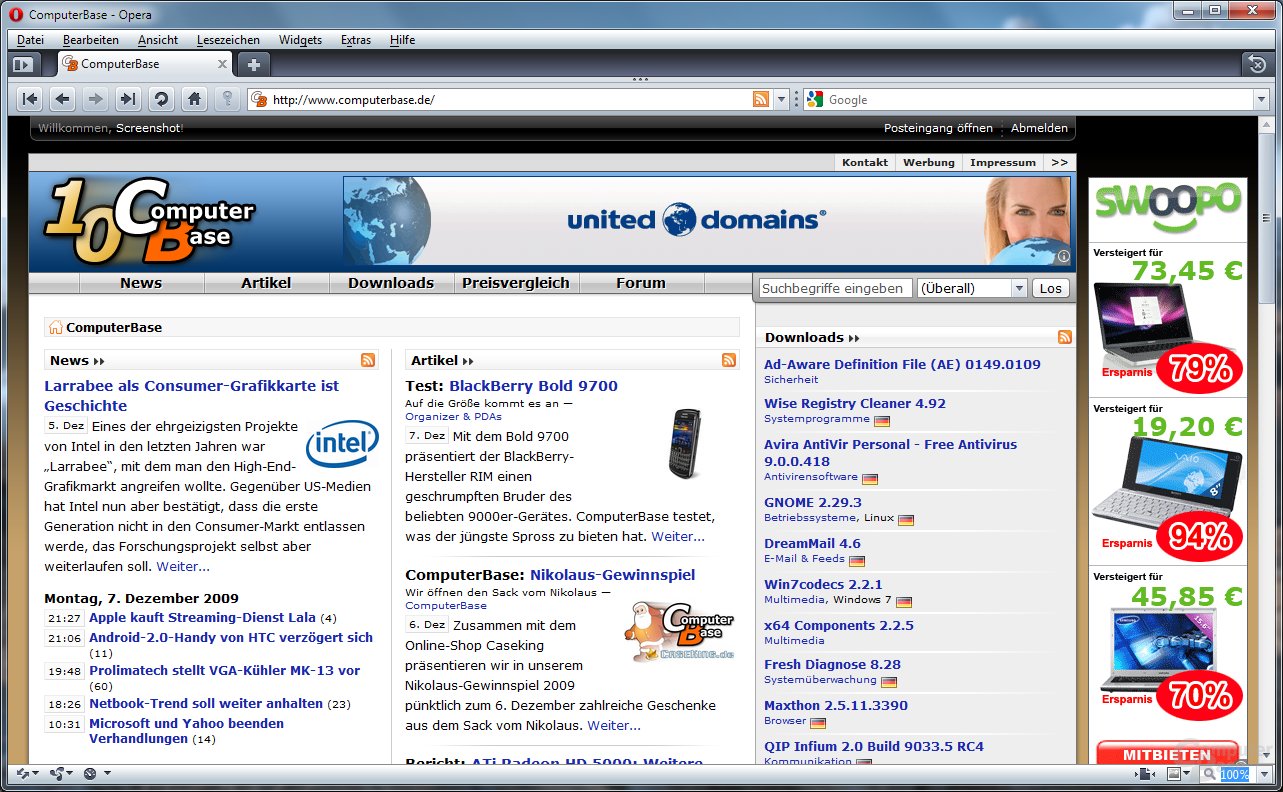The image size is (1283, 792).
Task: Expand the Opera Turbo dropdown arrow
Action: coord(106,774)
